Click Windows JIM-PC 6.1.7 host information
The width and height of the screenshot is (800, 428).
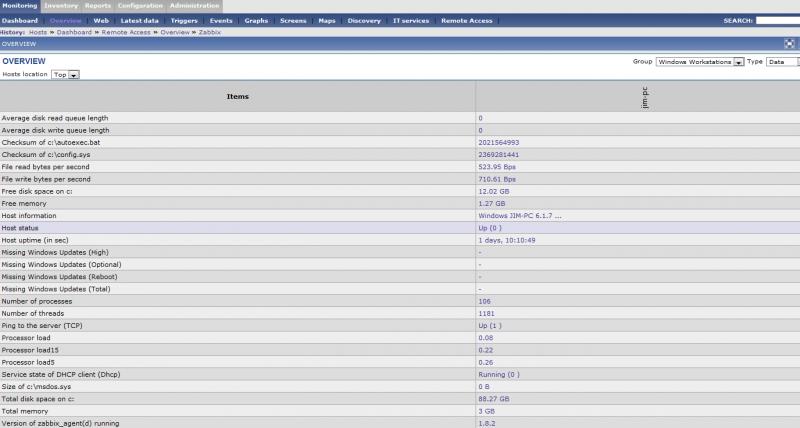pyautogui.click(x=519, y=216)
